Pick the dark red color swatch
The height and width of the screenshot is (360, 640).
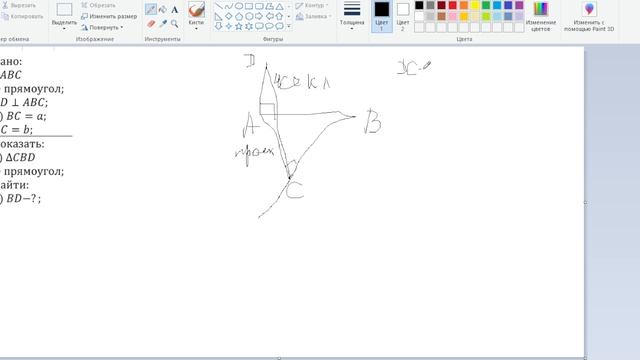(x=441, y=5)
